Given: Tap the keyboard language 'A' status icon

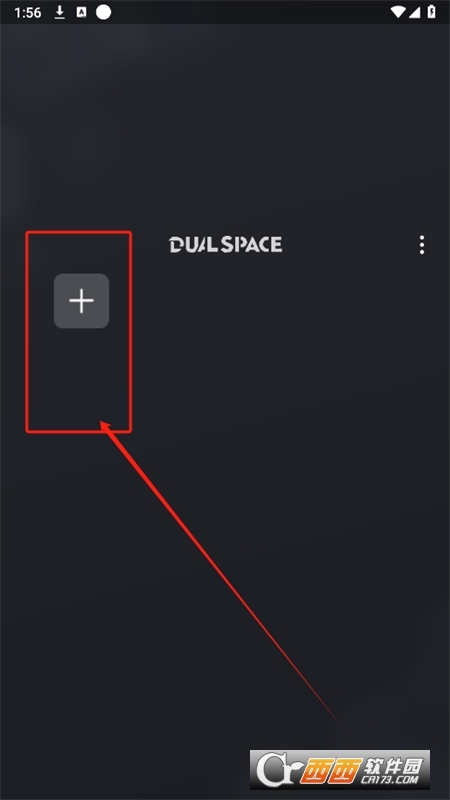Looking at the screenshot, I should click(81, 12).
